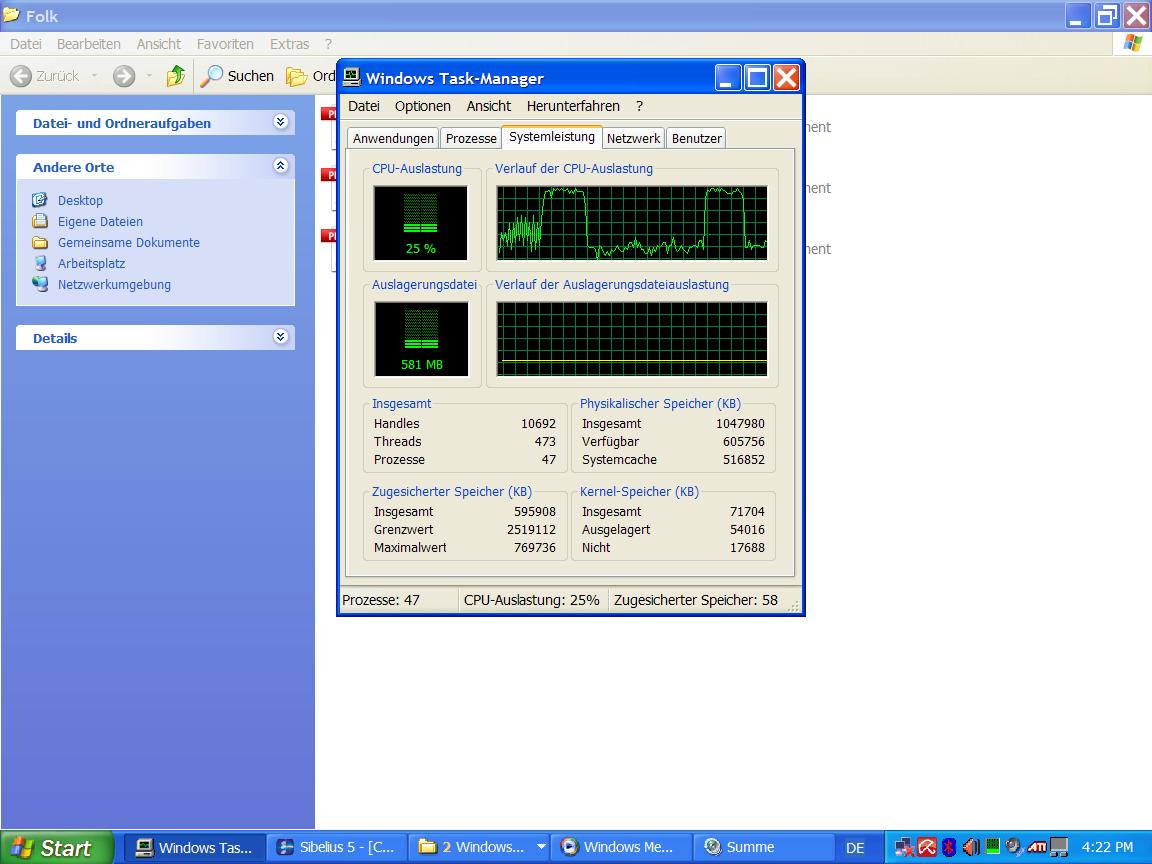Click the ATI tray icon
Image resolution: width=1152 pixels, height=864 pixels.
coord(1037,847)
